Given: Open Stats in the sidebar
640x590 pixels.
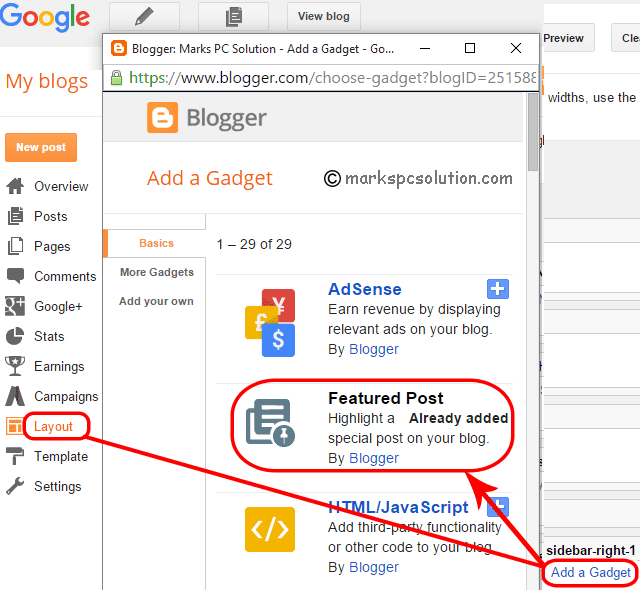Looking at the screenshot, I should [x=49, y=336].
